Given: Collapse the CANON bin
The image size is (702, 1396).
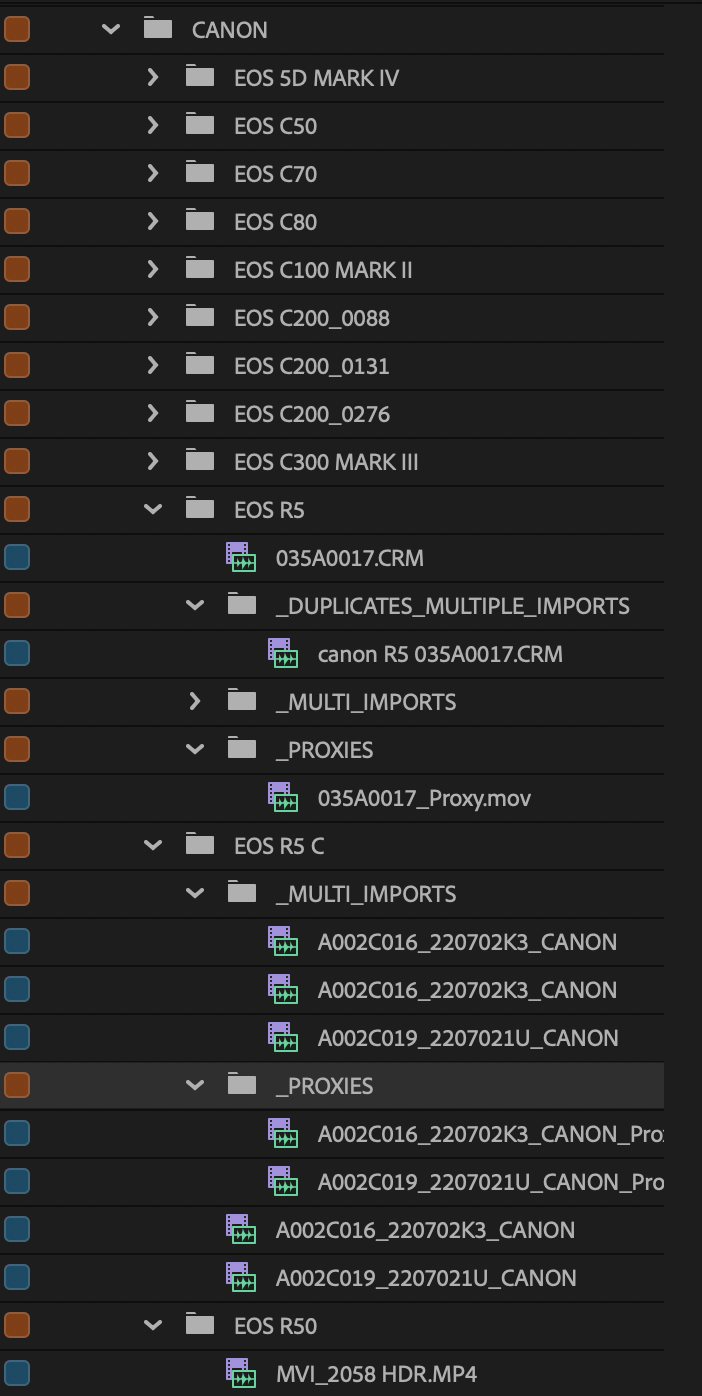Looking at the screenshot, I should (x=110, y=30).
